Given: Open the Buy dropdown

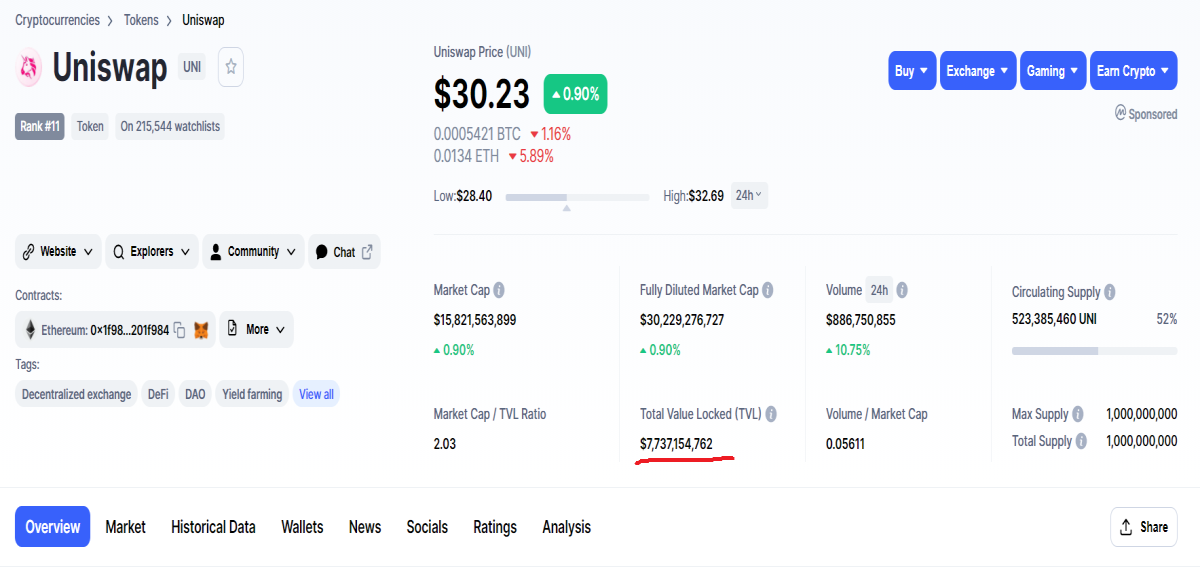Looking at the screenshot, I should click(x=912, y=71).
